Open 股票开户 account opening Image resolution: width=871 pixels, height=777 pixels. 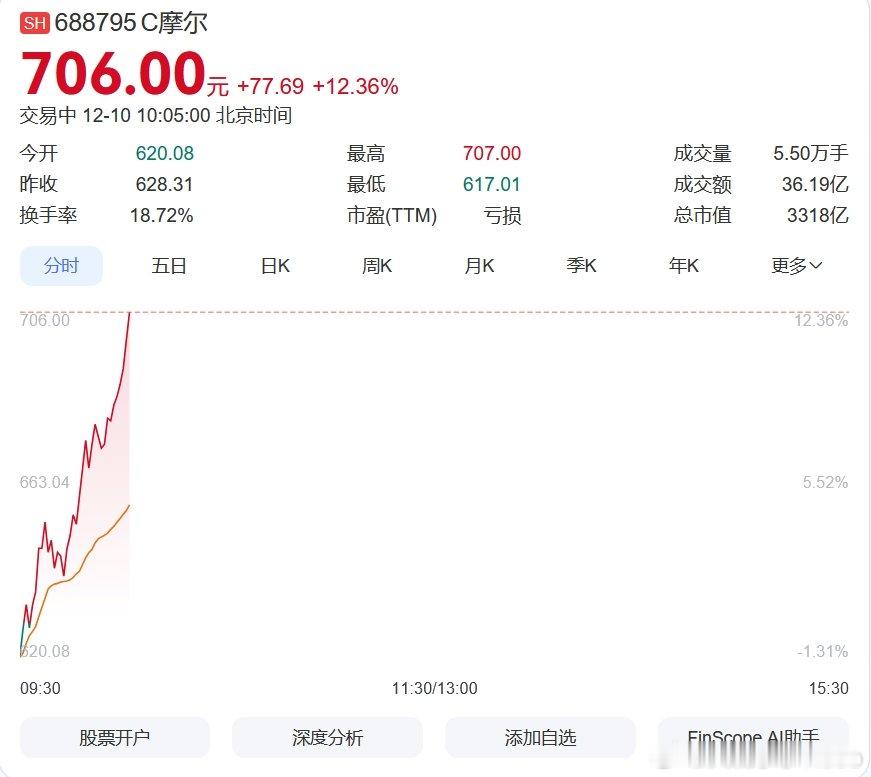113,737
